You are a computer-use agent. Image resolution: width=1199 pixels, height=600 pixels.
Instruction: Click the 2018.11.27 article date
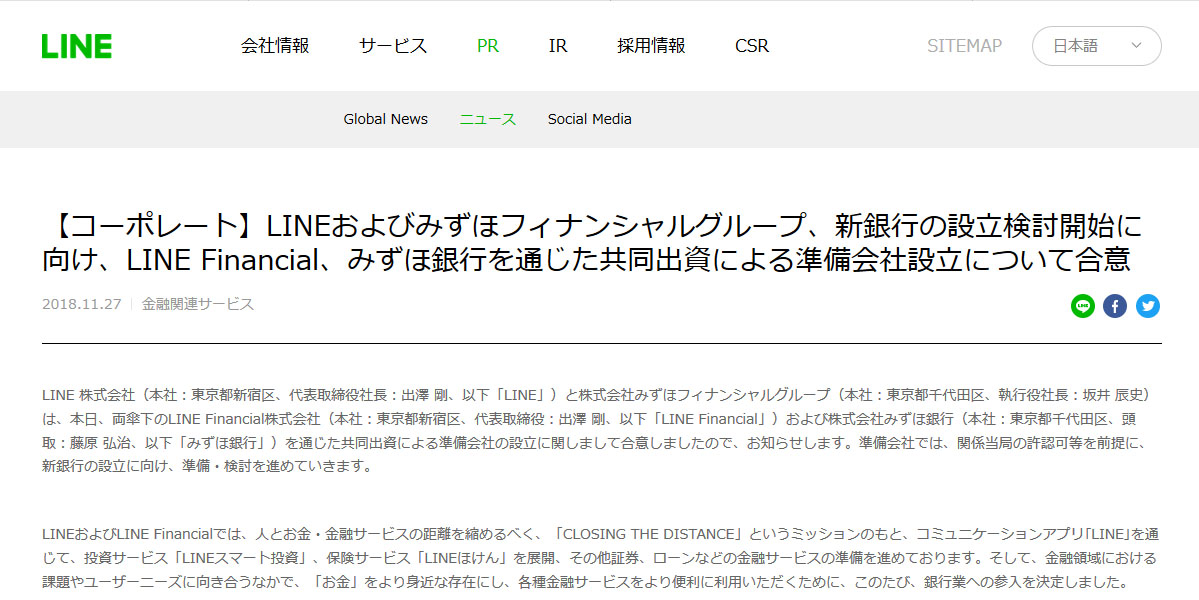pos(80,304)
